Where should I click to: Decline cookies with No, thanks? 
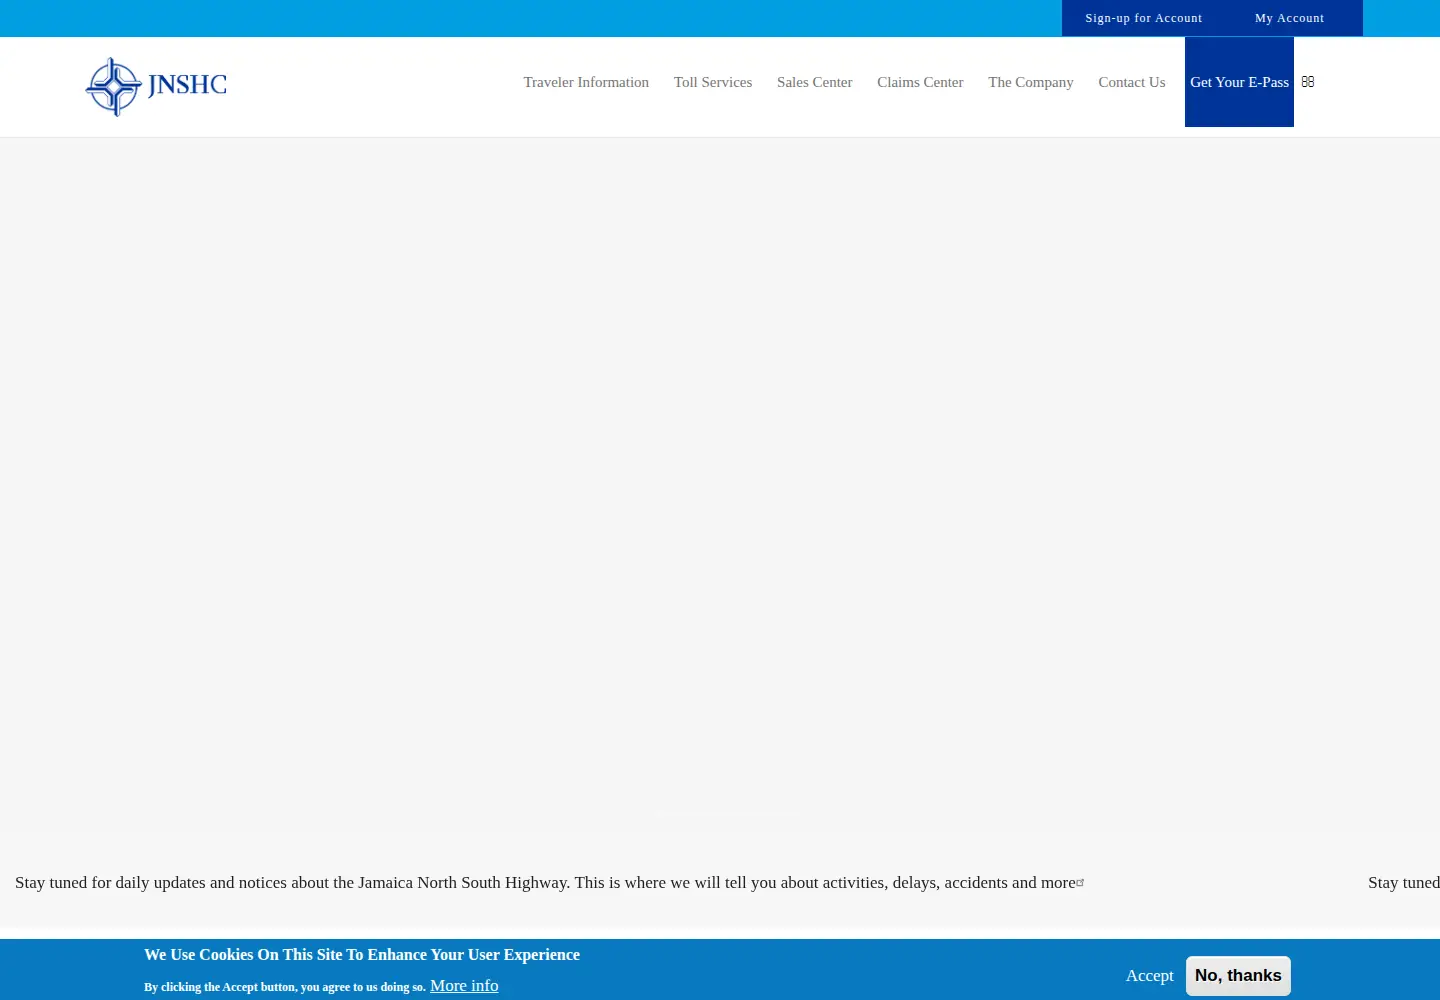pos(1238,976)
